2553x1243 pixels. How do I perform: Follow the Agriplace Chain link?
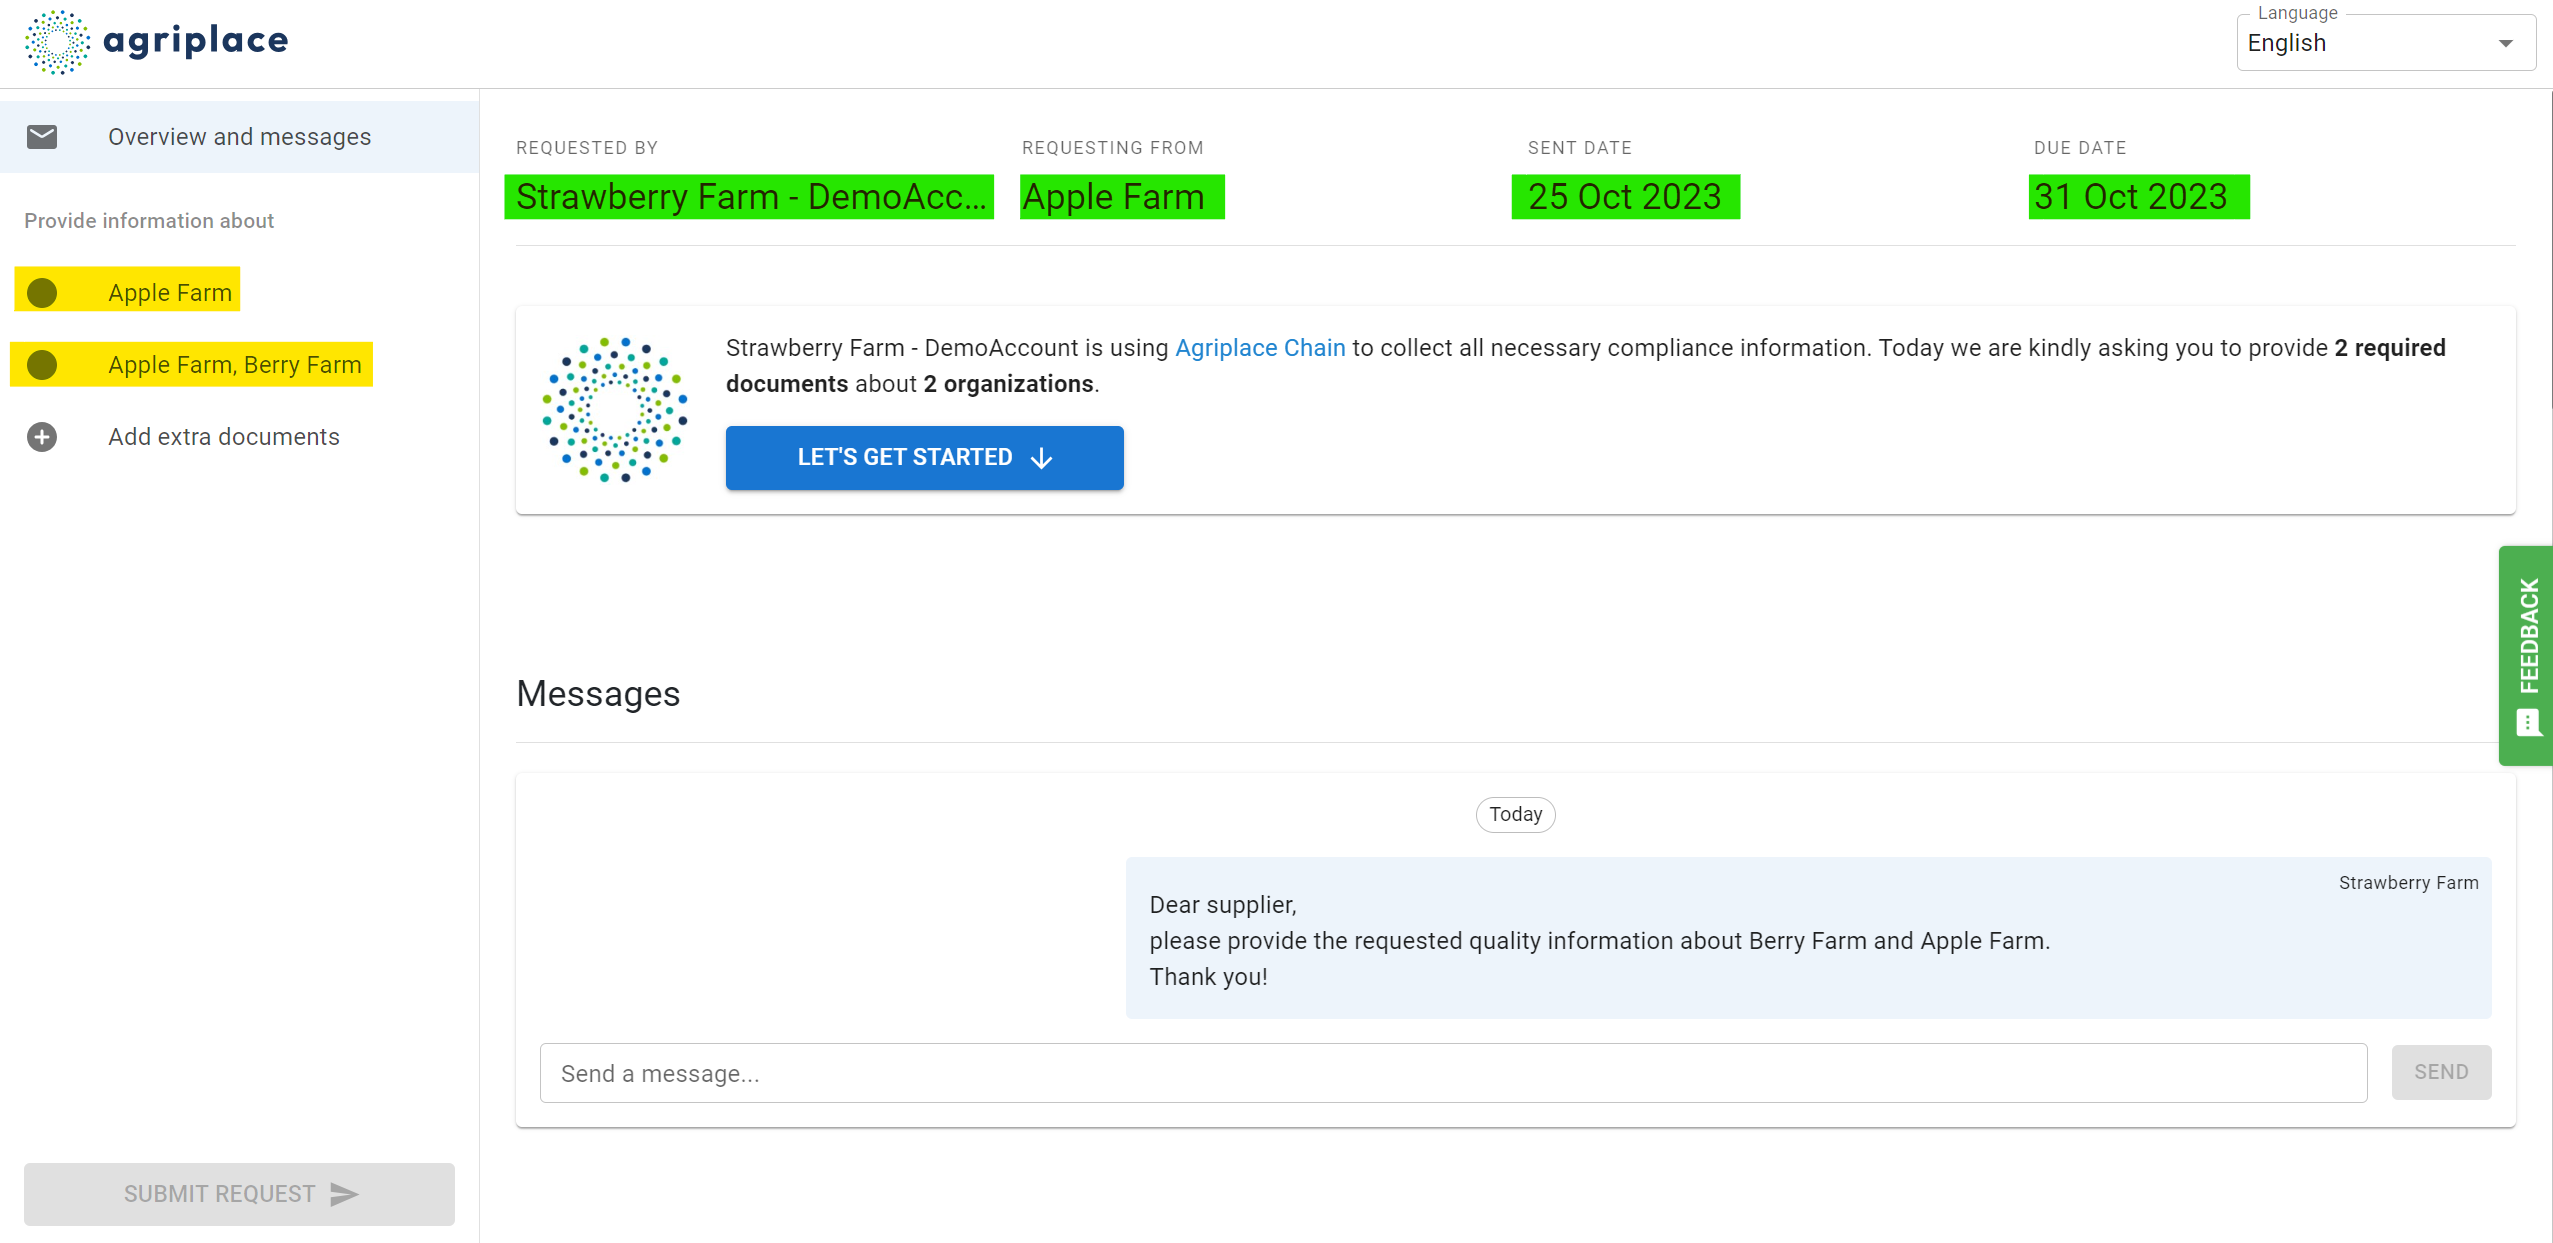click(x=1260, y=348)
